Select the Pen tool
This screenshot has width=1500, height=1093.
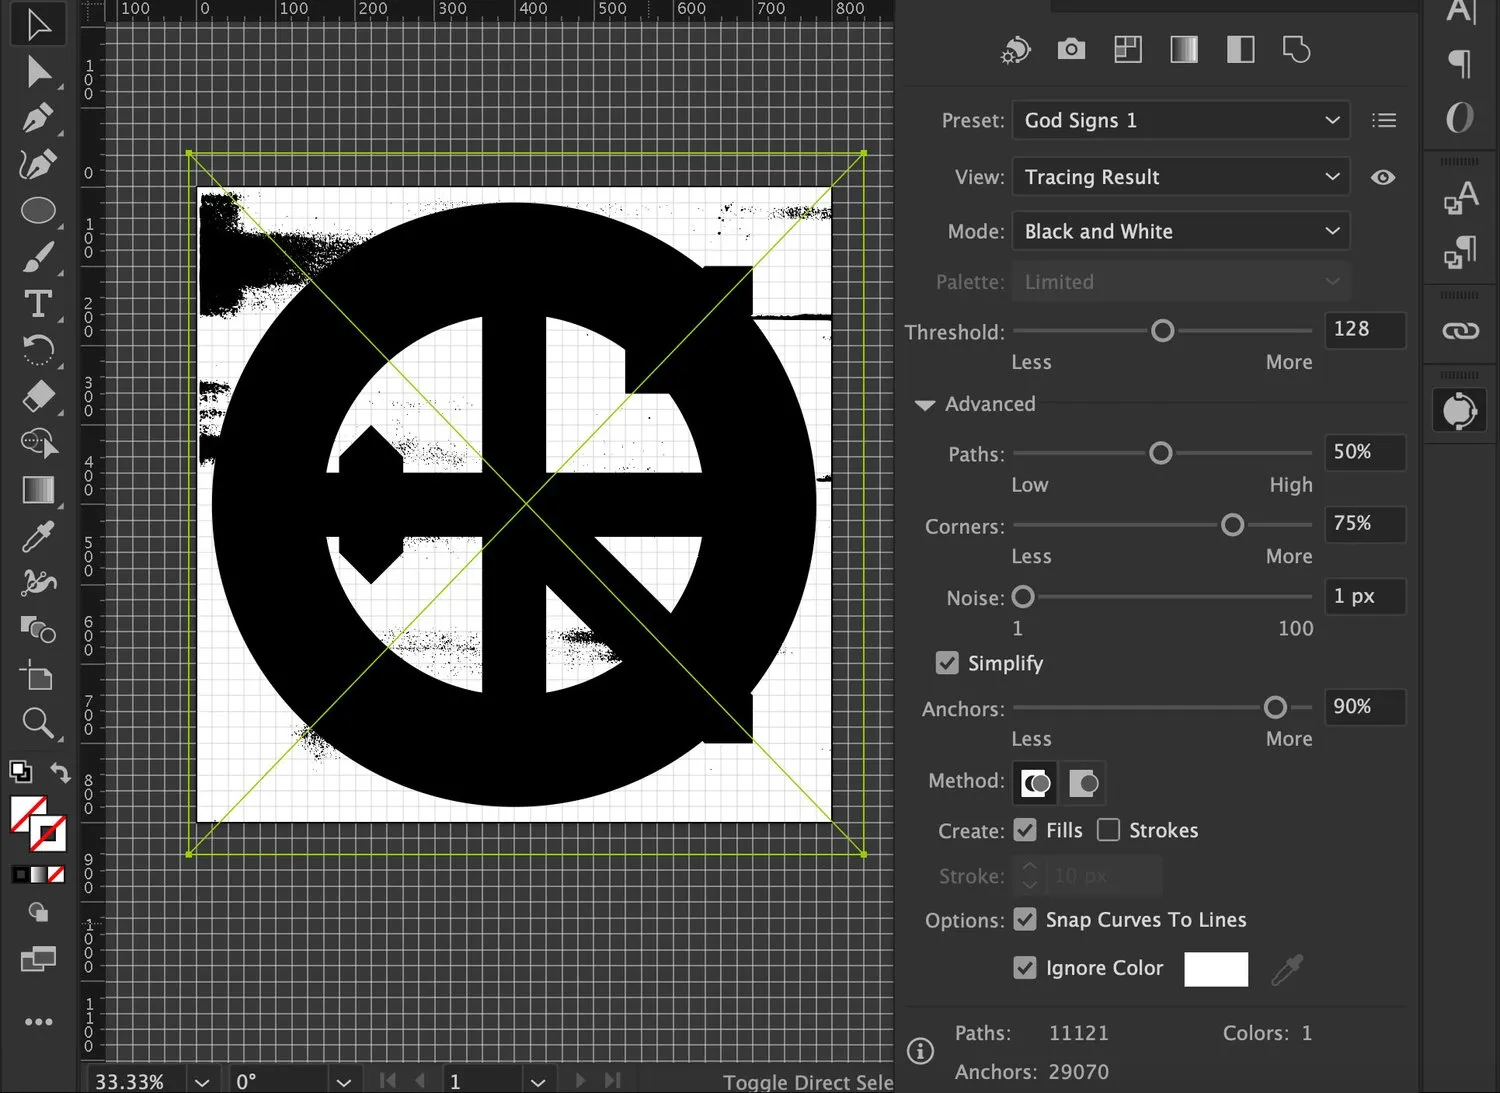38,118
